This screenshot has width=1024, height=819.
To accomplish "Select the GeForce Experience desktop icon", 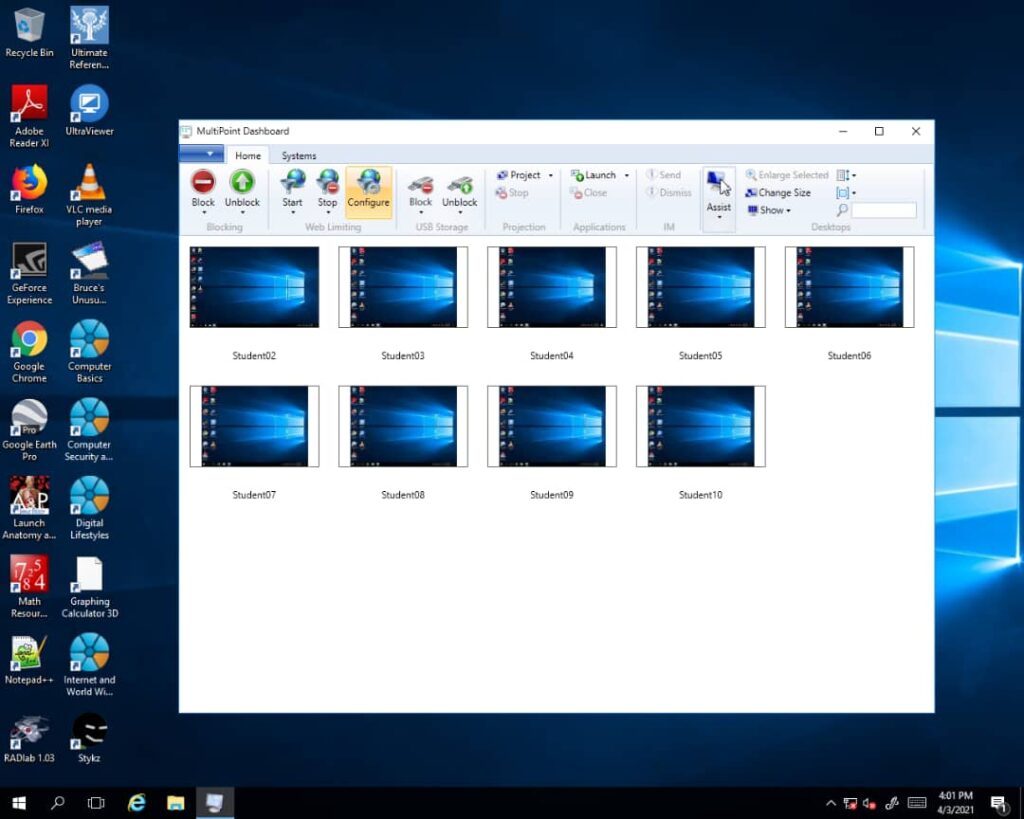I will tap(29, 272).
